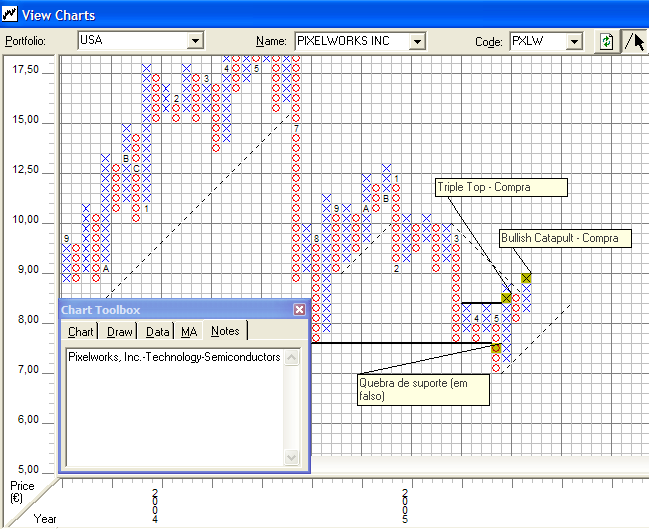Click the green refresh chart icon

click(x=606, y=41)
